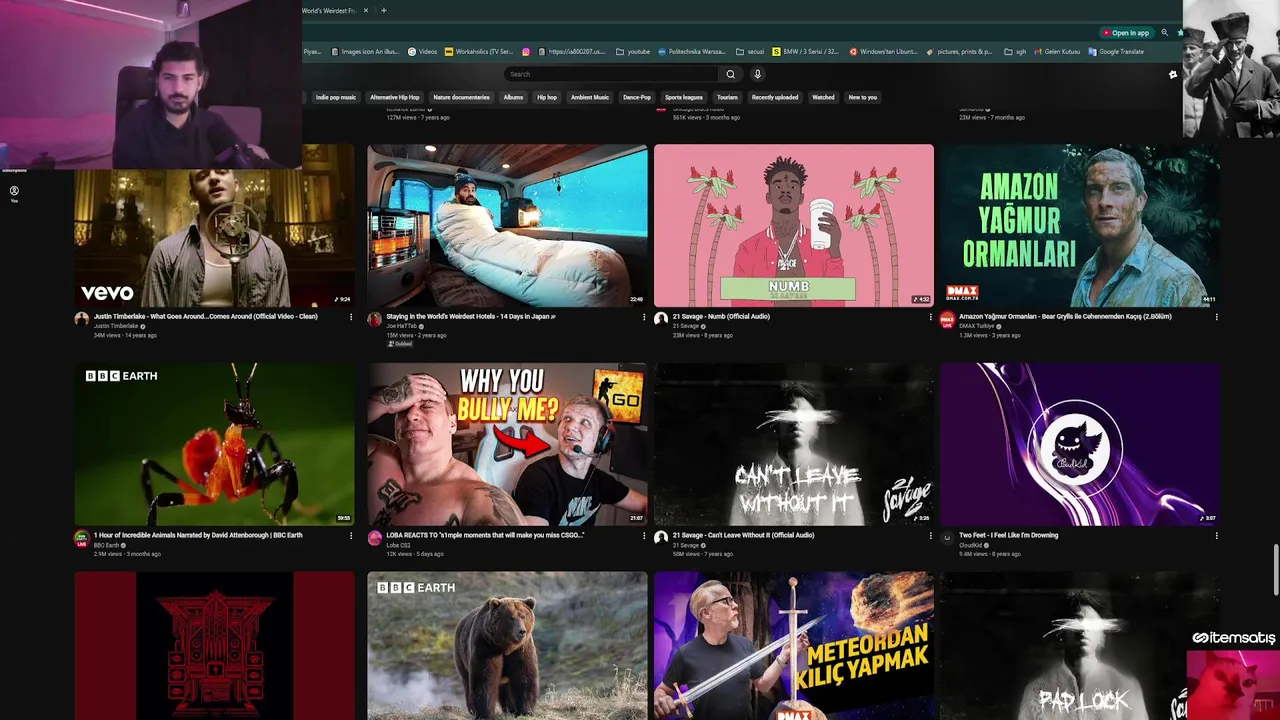Select the Sports leagues chip
Viewport: 1280px width, 720px height.
coord(684,97)
